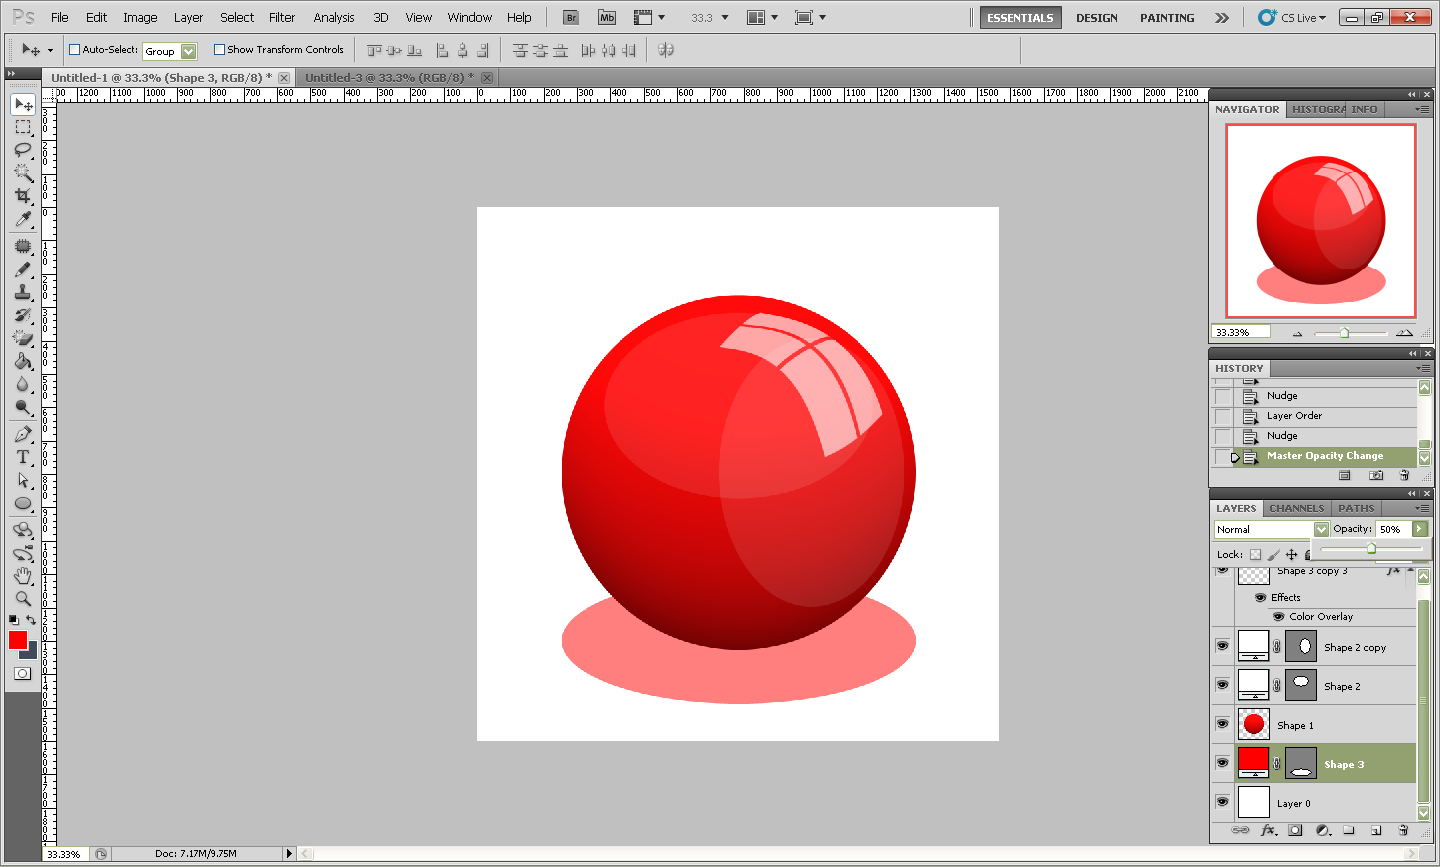The height and width of the screenshot is (867, 1440).
Task: Click the Add Layer Style fx icon
Action: 1269,830
